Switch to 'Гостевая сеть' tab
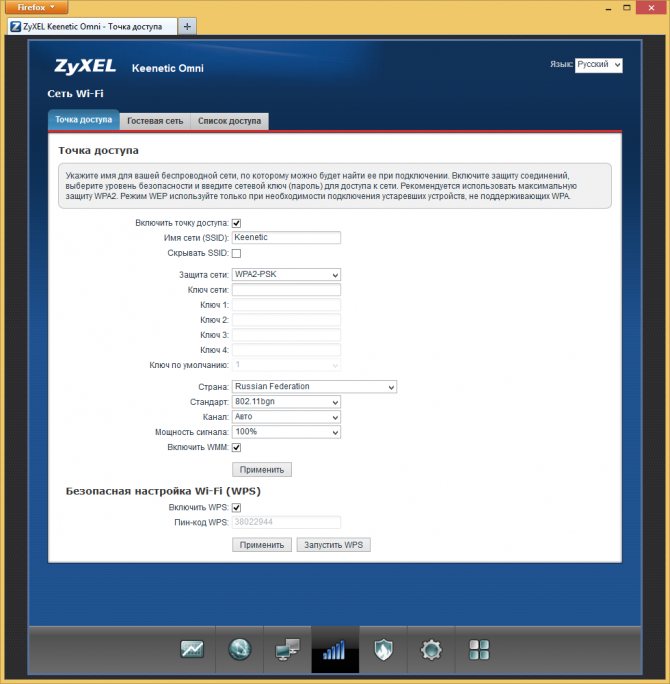The width and height of the screenshot is (670, 684). pyautogui.click(x=155, y=121)
